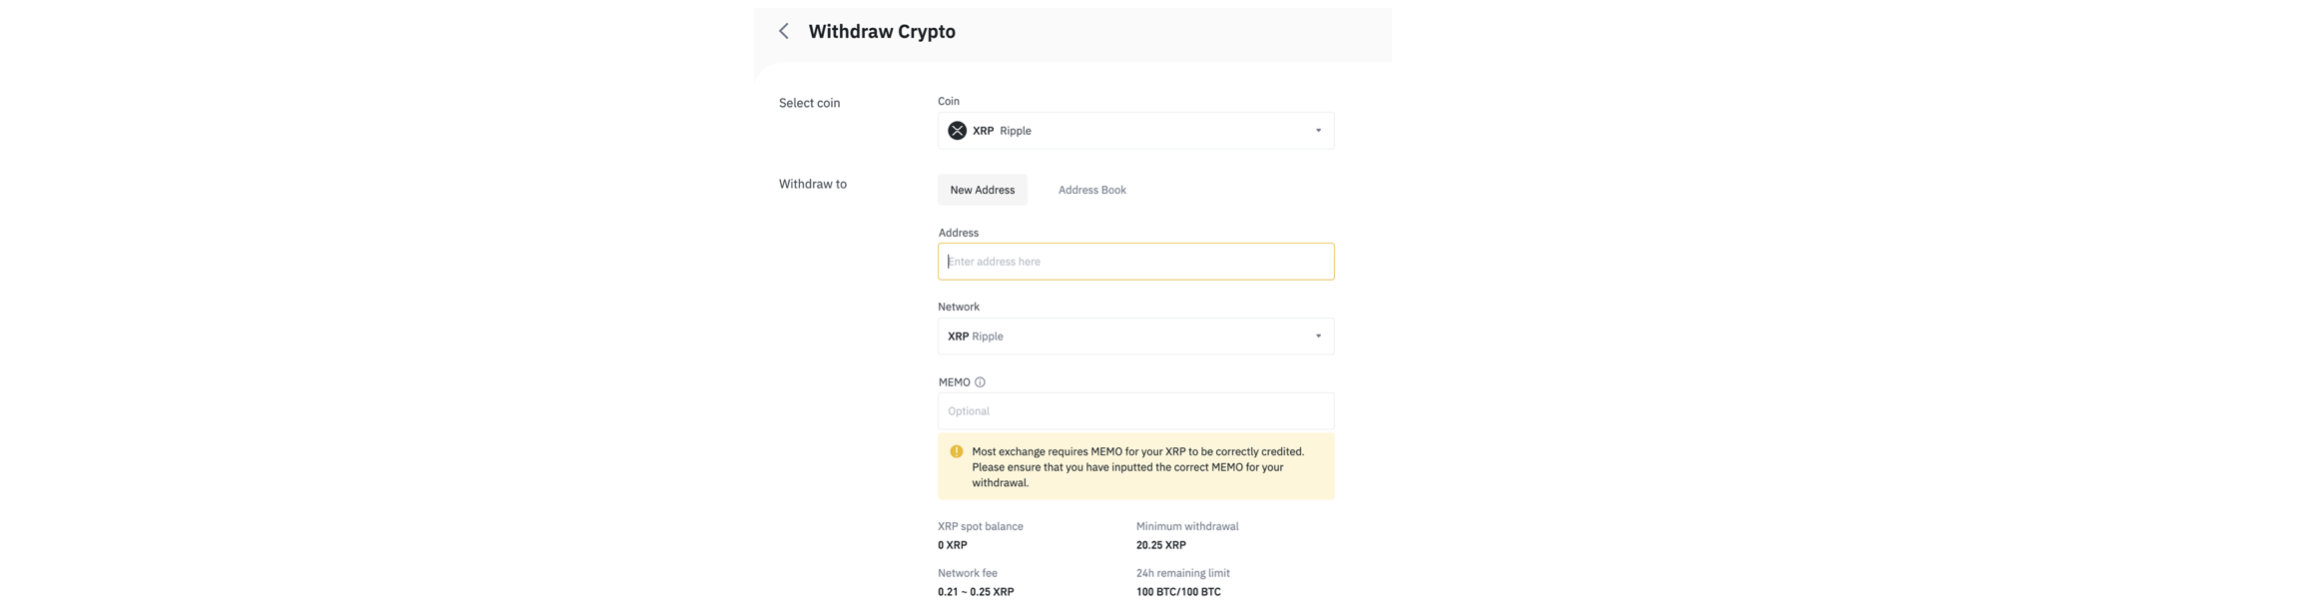The image size is (2308, 612).
Task: Click the 20.25 XRP minimum withdrawal value
Action: click(1161, 545)
